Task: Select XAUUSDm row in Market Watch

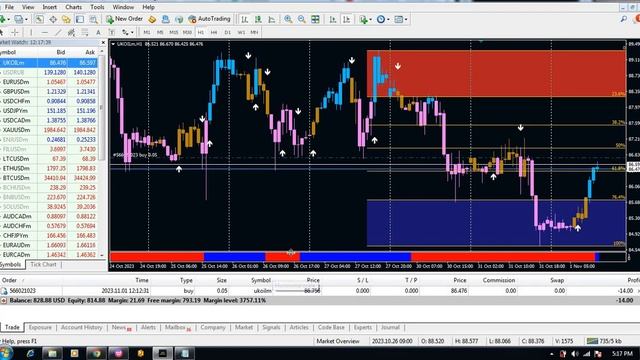Action: (49, 130)
